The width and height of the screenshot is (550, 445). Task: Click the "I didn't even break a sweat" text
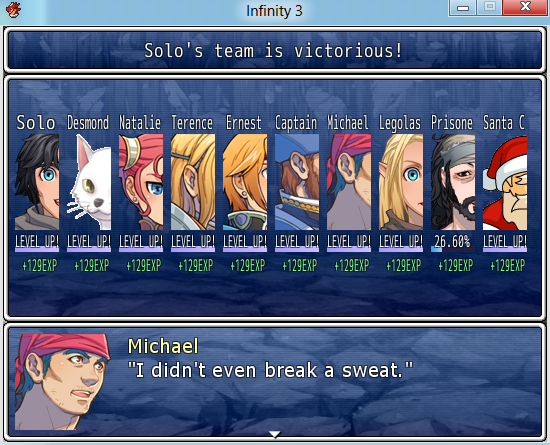270,370
